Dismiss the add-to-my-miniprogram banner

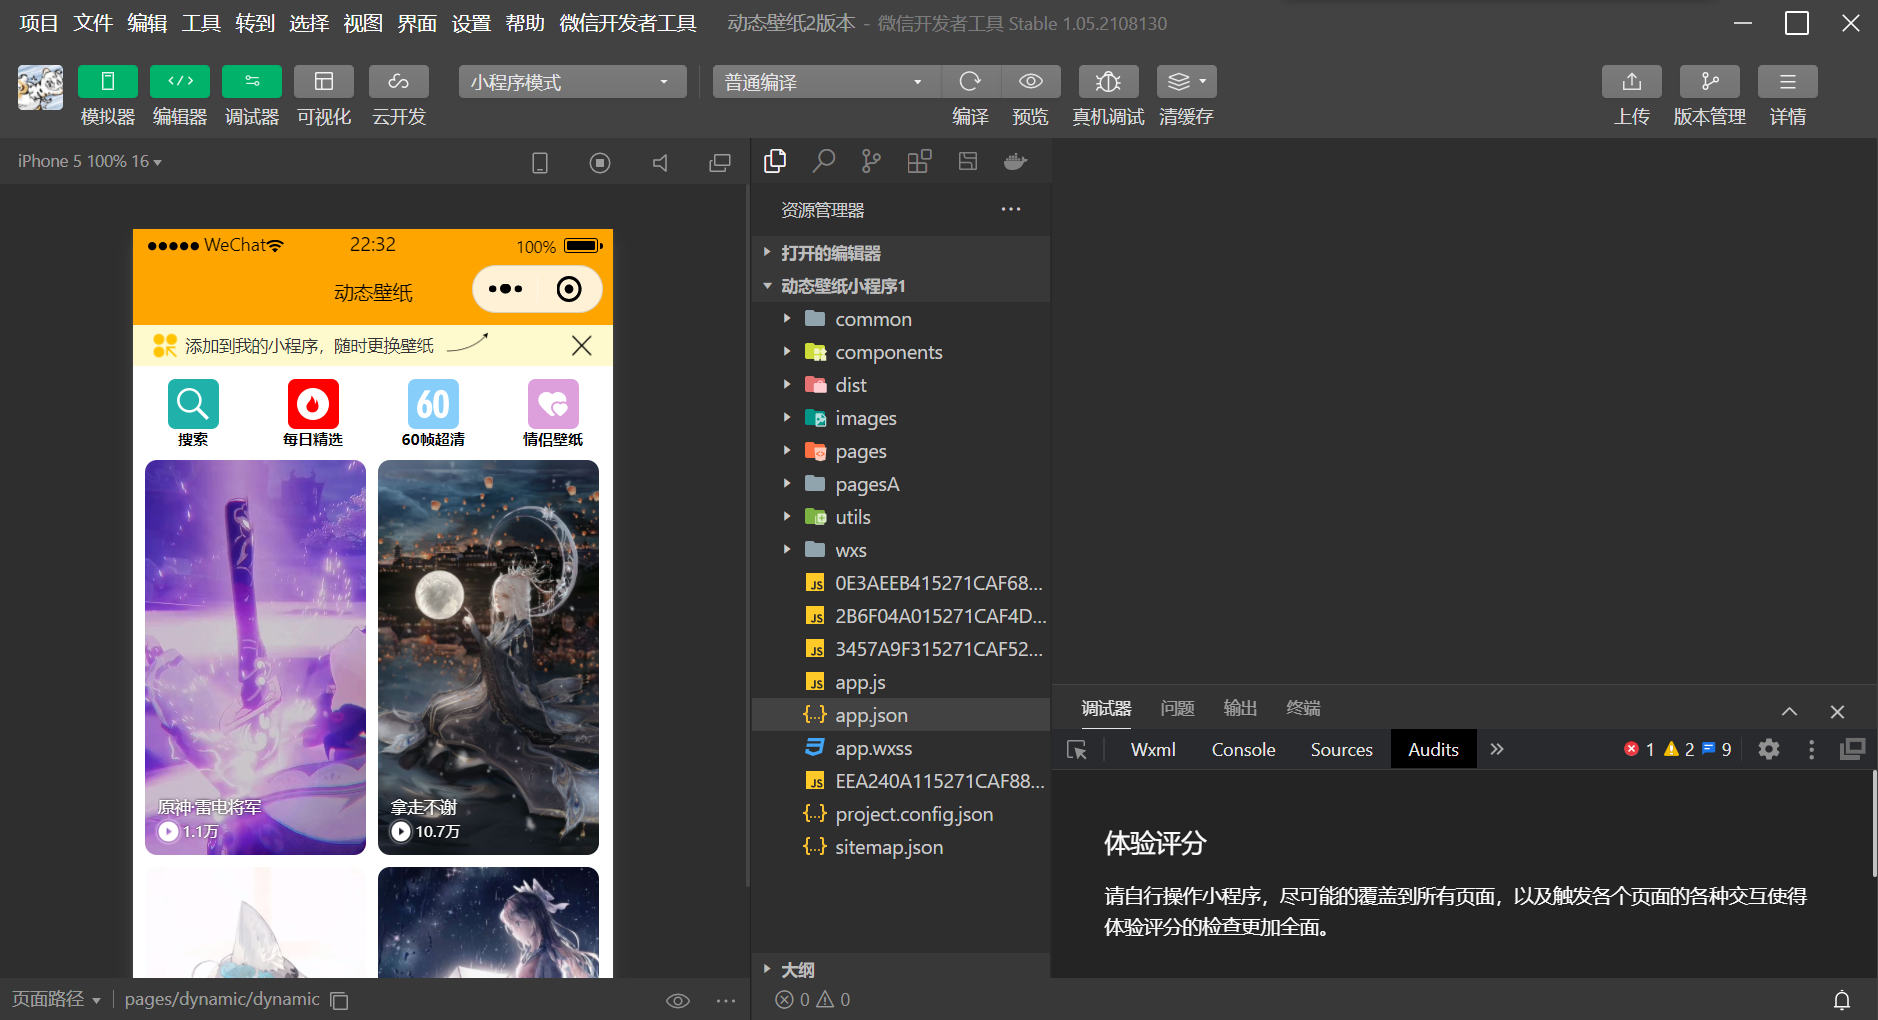[x=581, y=346]
